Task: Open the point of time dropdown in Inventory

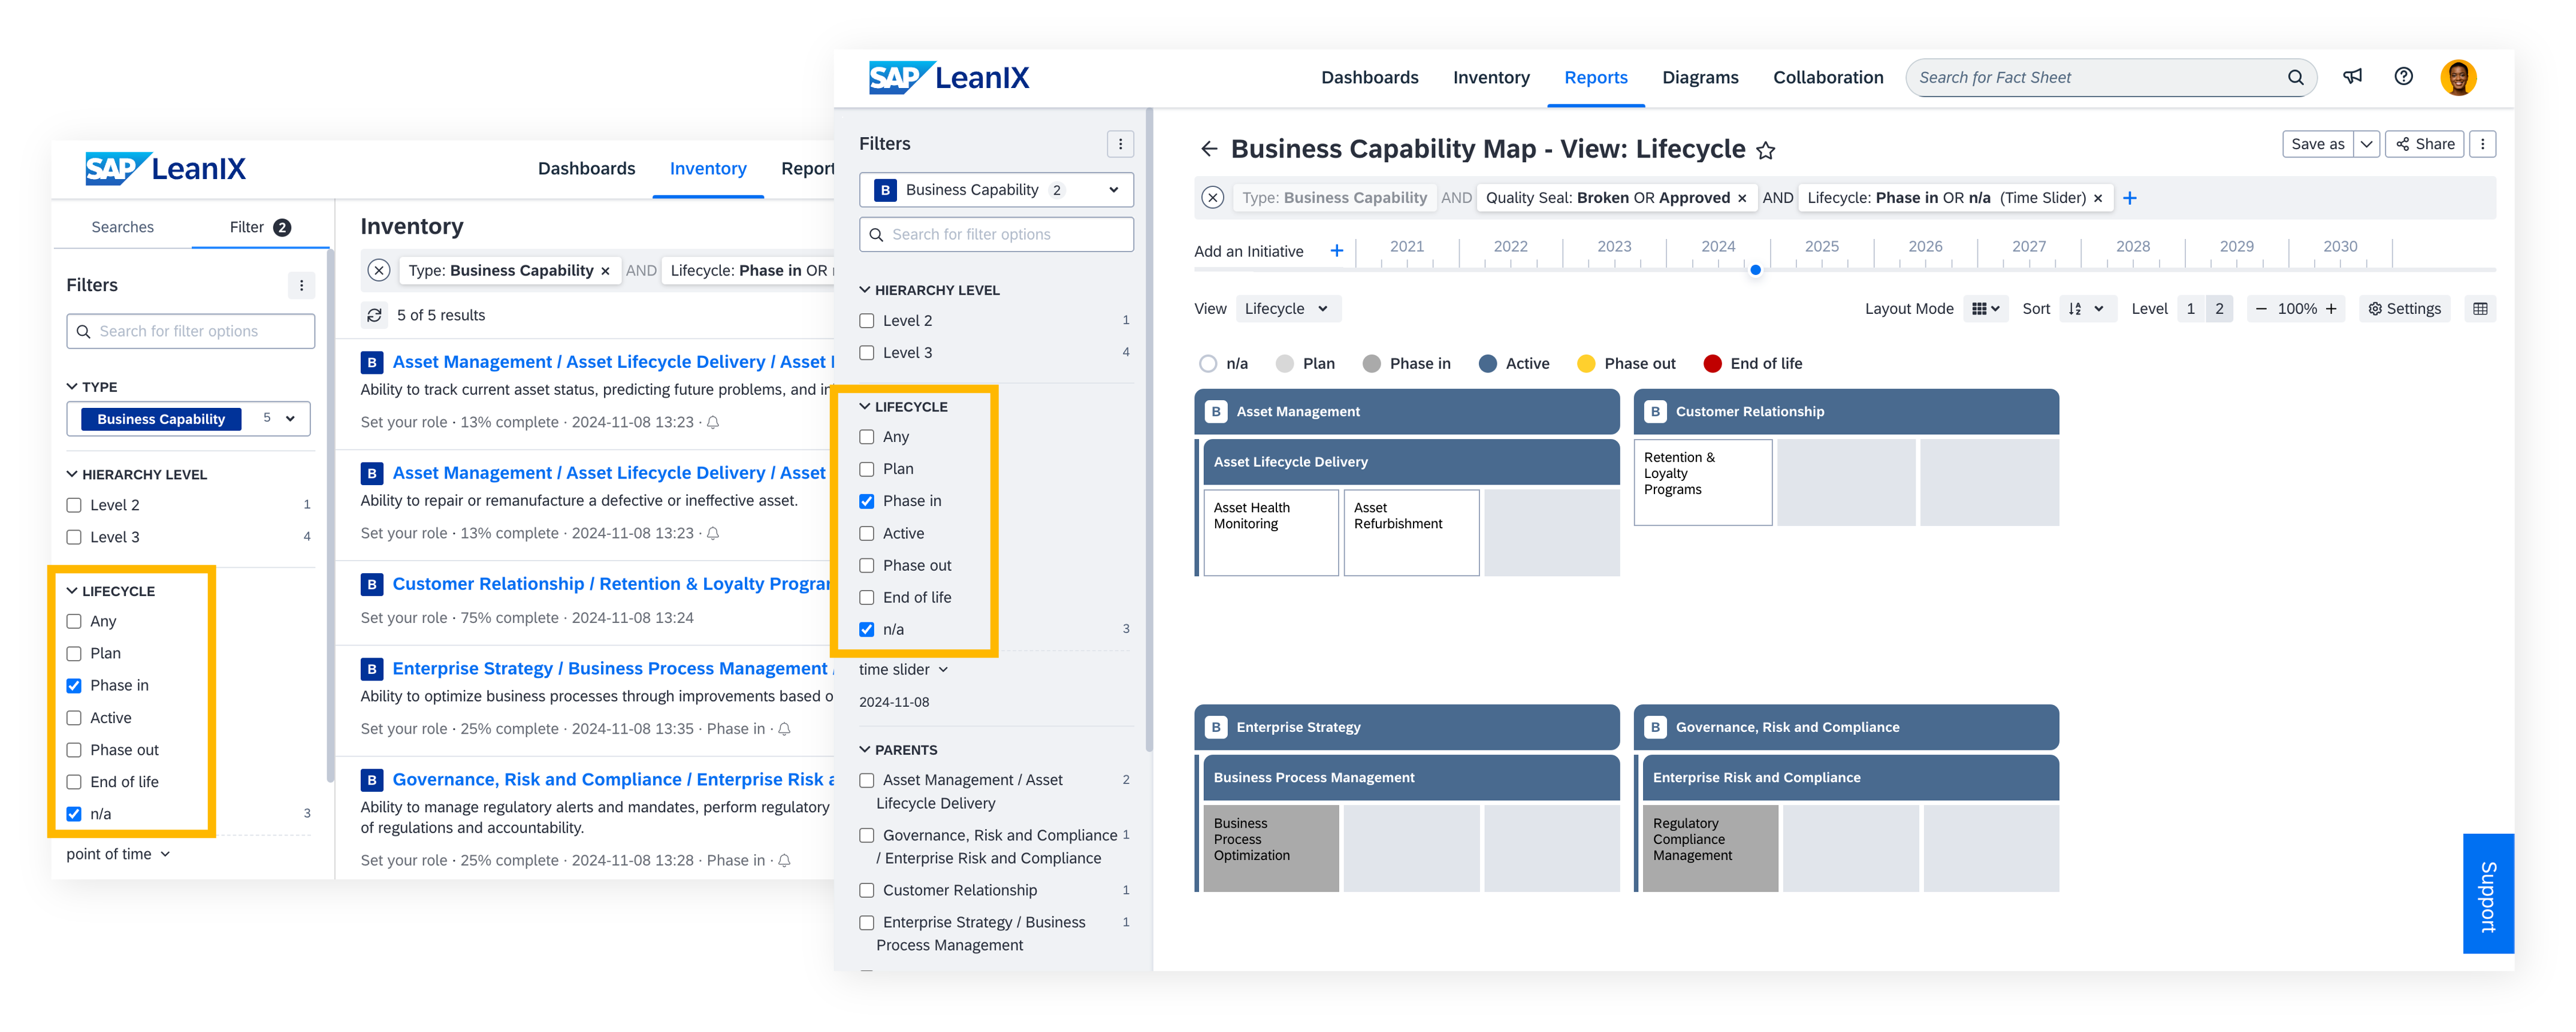Action: tap(118, 854)
